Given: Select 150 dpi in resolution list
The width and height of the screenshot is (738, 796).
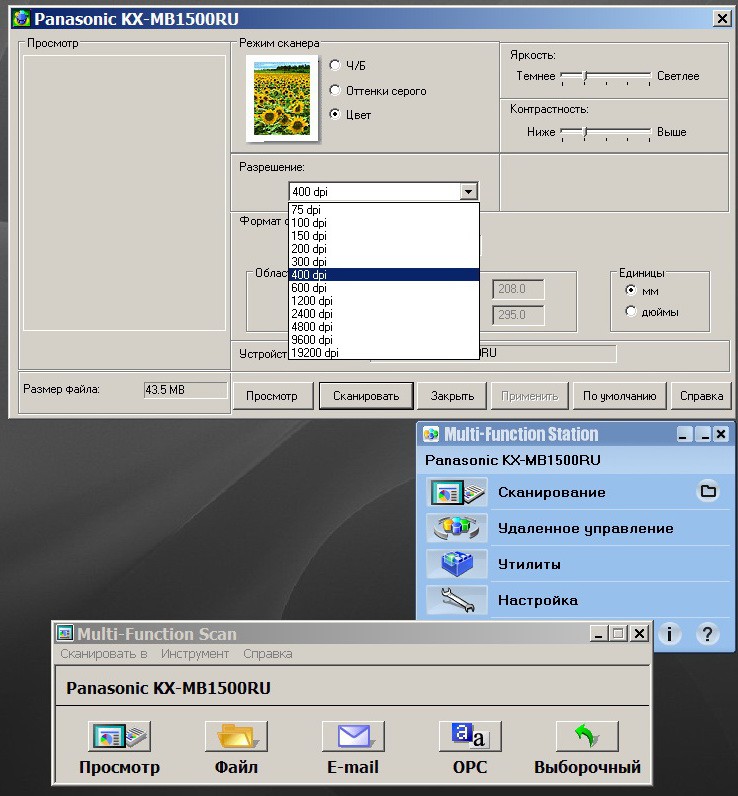Looking at the screenshot, I should 384,236.
